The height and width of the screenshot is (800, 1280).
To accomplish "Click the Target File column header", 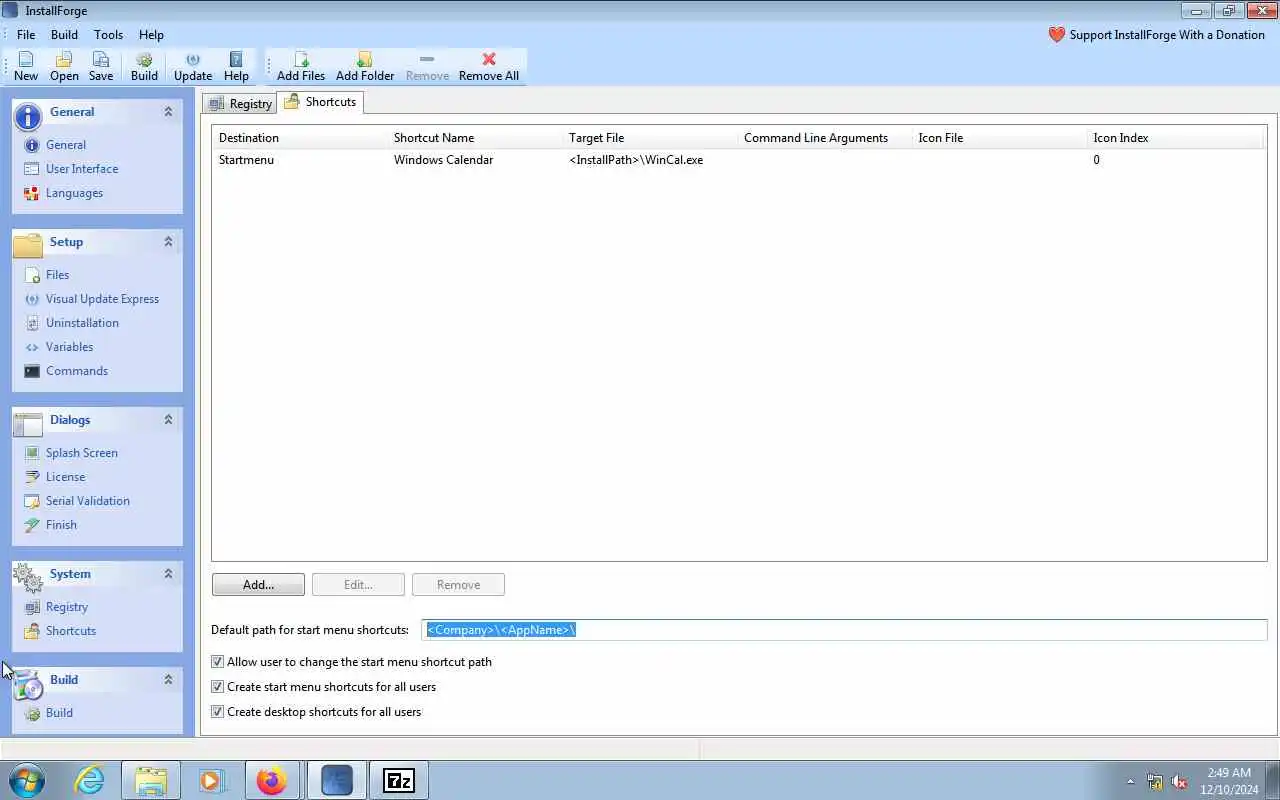I will click(x=650, y=138).
